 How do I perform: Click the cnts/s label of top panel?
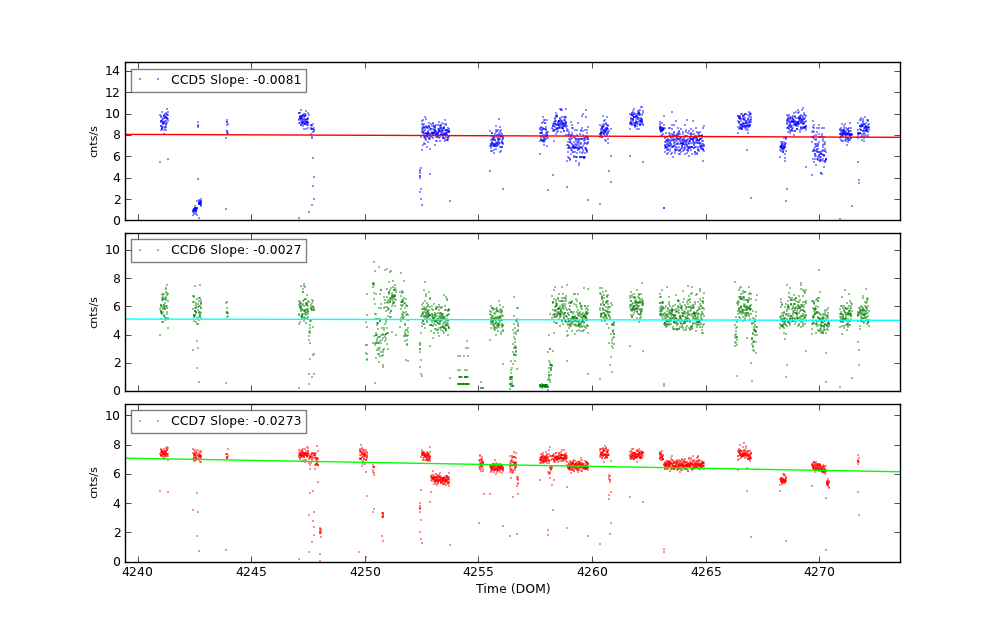(x=94, y=141)
